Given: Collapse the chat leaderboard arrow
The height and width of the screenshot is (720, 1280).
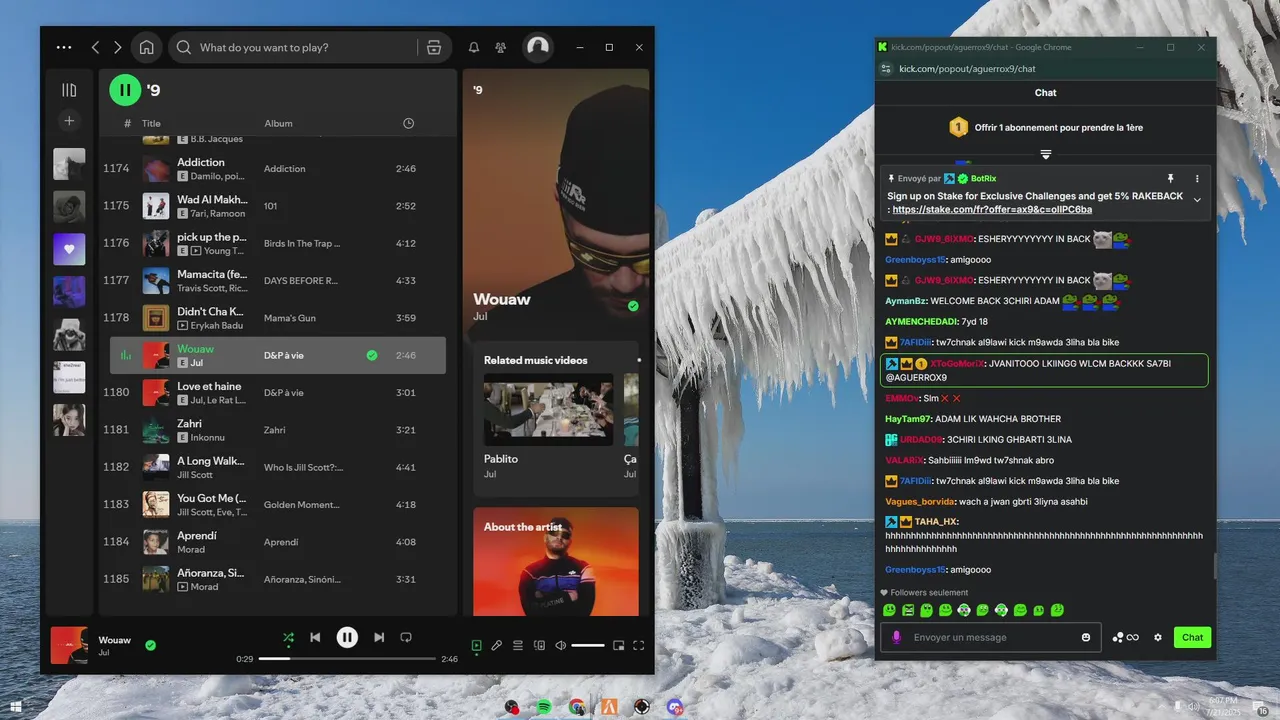Looking at the screenshot, I should pyautogui.click(x=1046, y=154).
